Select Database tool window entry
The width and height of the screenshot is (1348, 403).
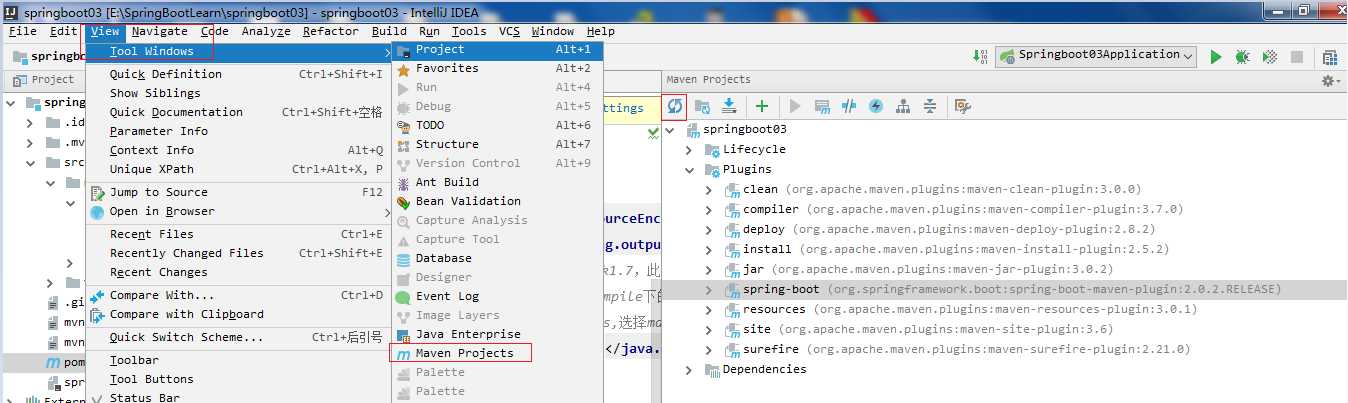[497, 258]
